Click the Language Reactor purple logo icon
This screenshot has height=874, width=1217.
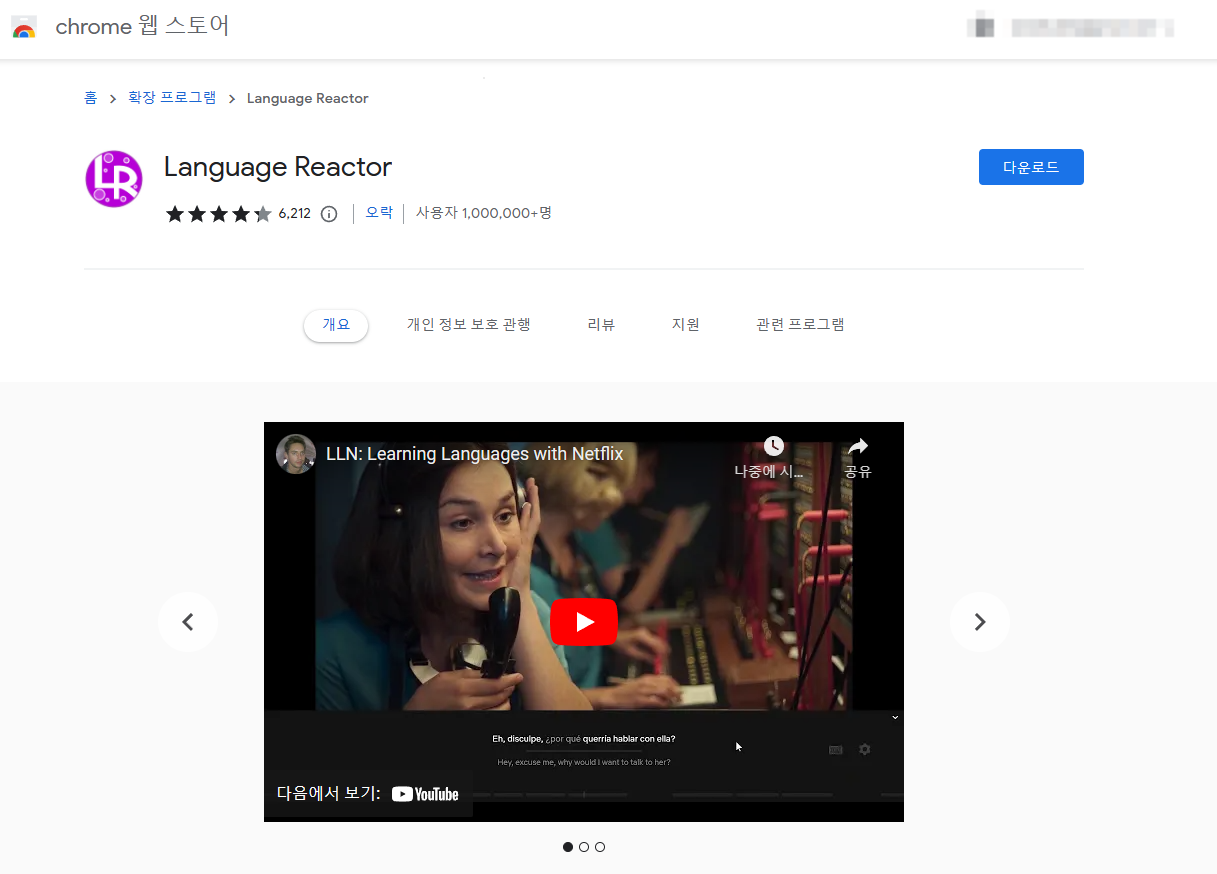click(x=114, y=179)
